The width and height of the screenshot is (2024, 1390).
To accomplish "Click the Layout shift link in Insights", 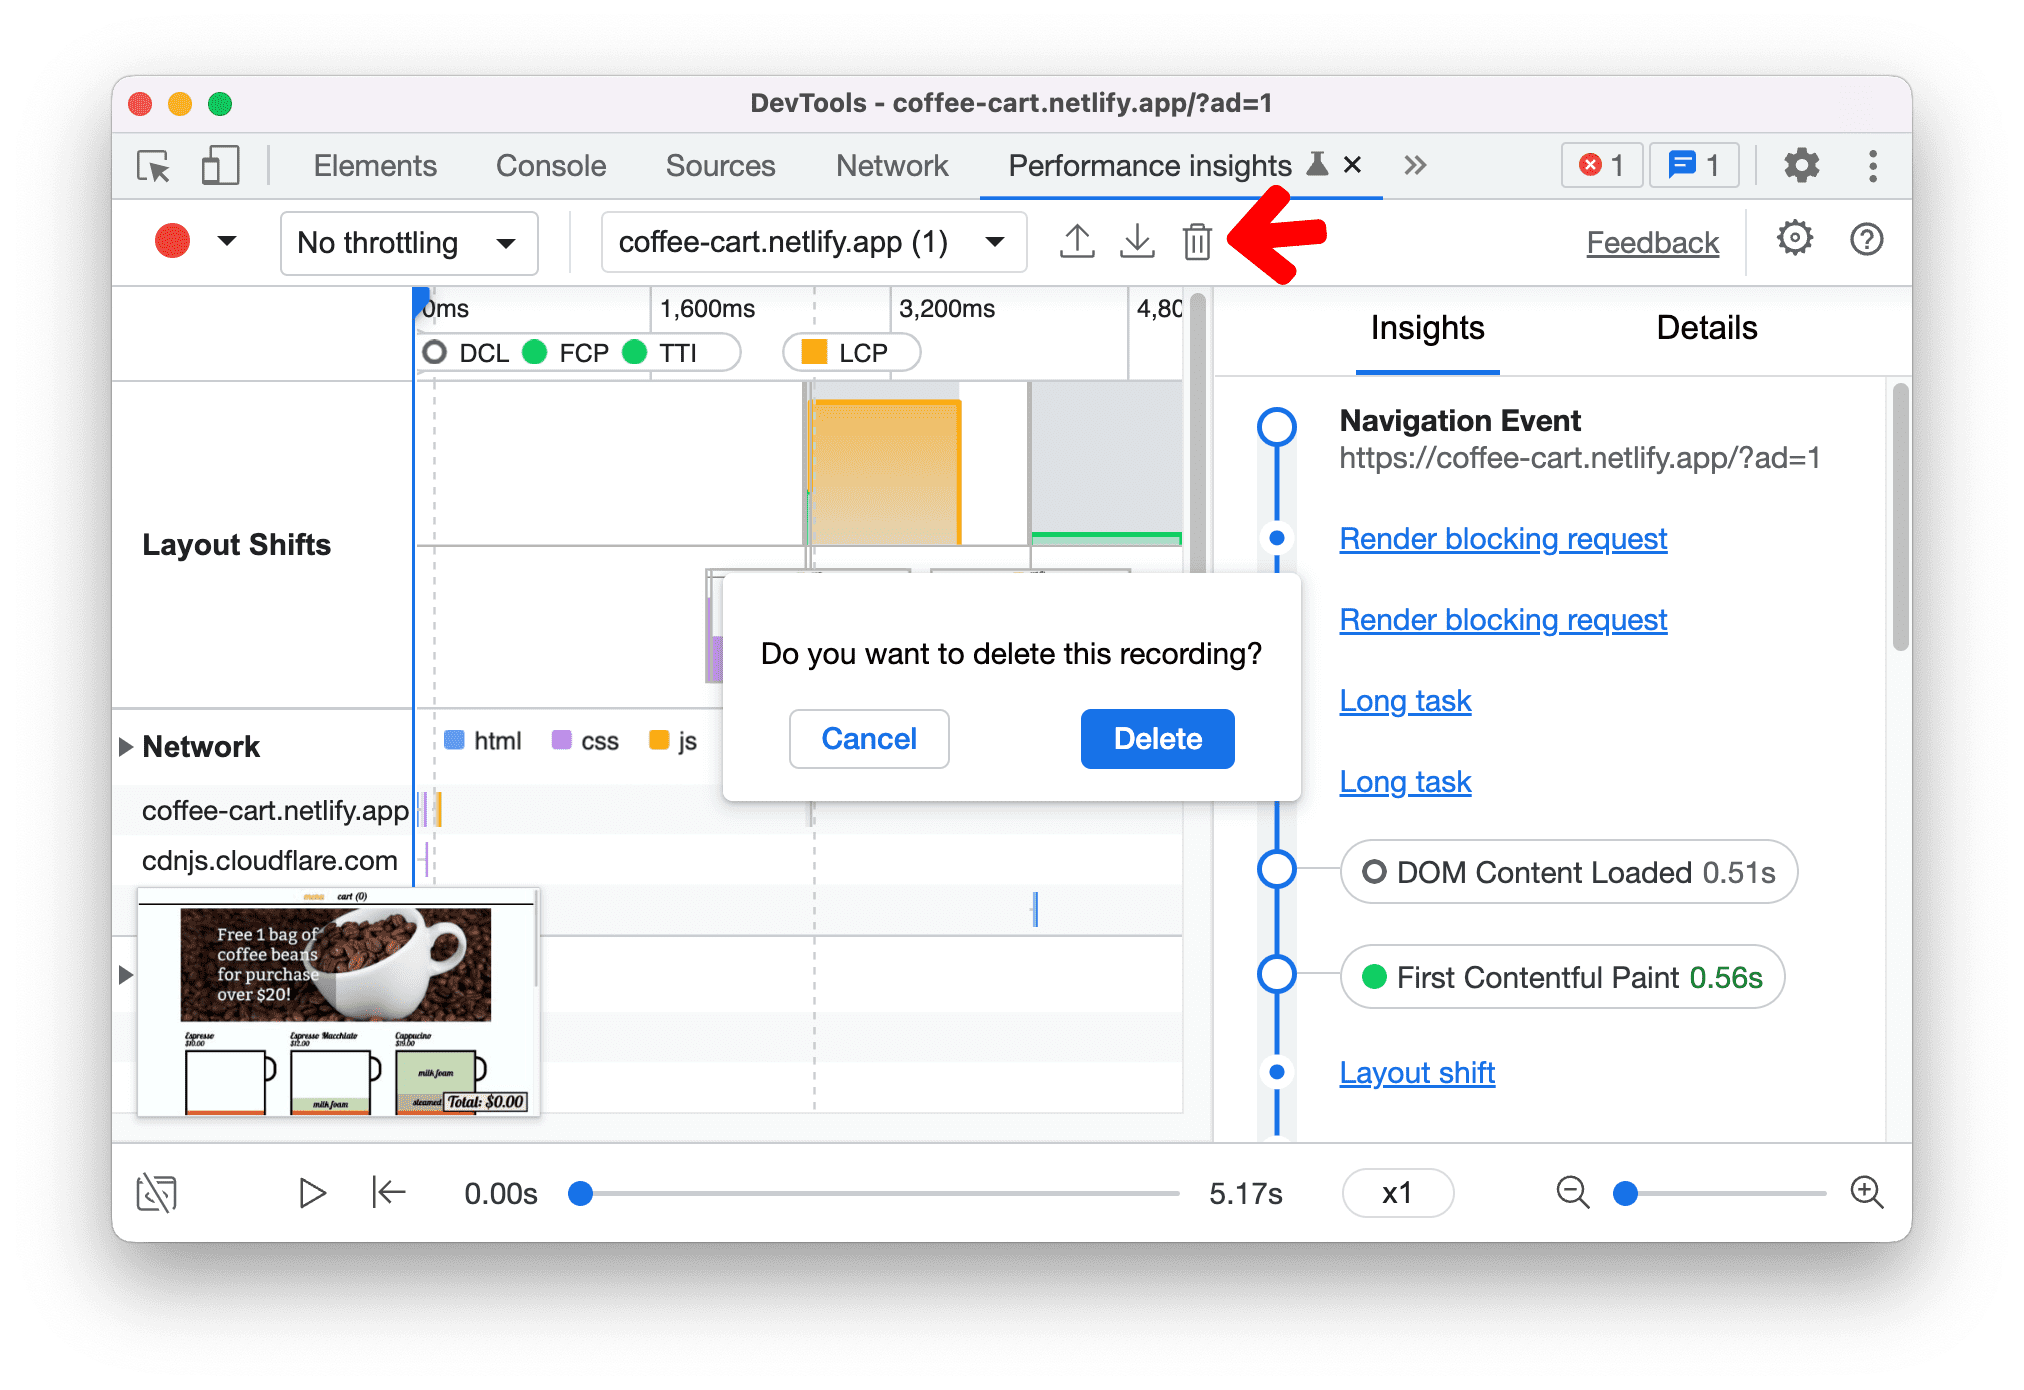I will coord(1416,1070).
